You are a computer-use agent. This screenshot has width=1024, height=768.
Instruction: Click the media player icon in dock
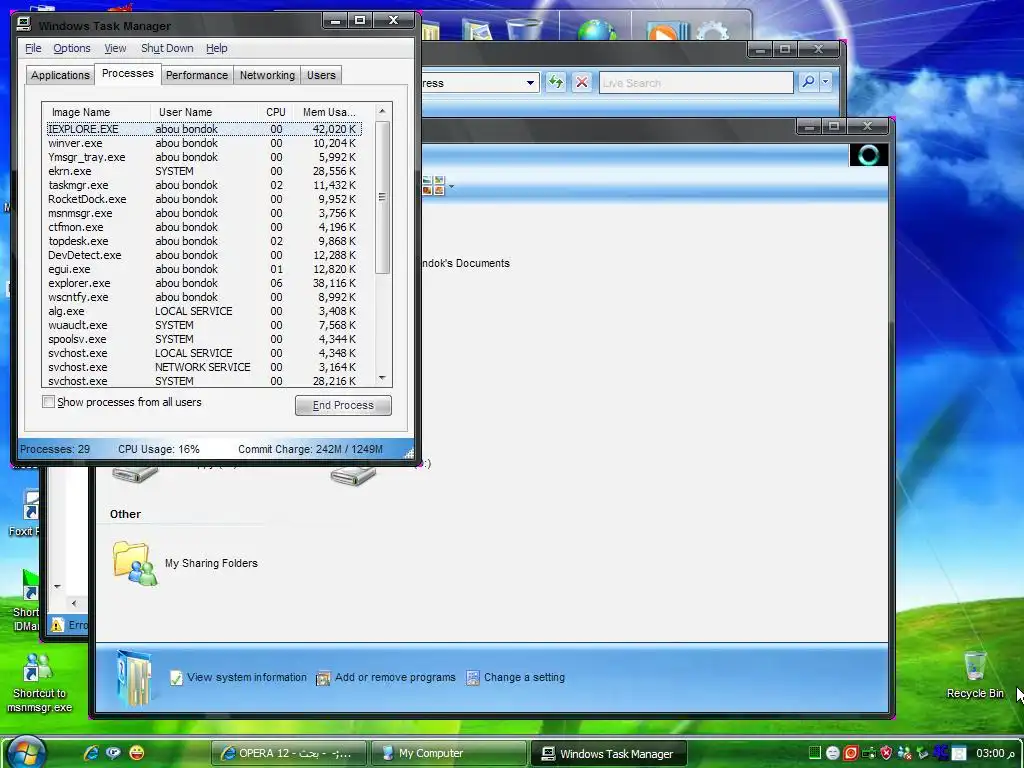point(665,30)
